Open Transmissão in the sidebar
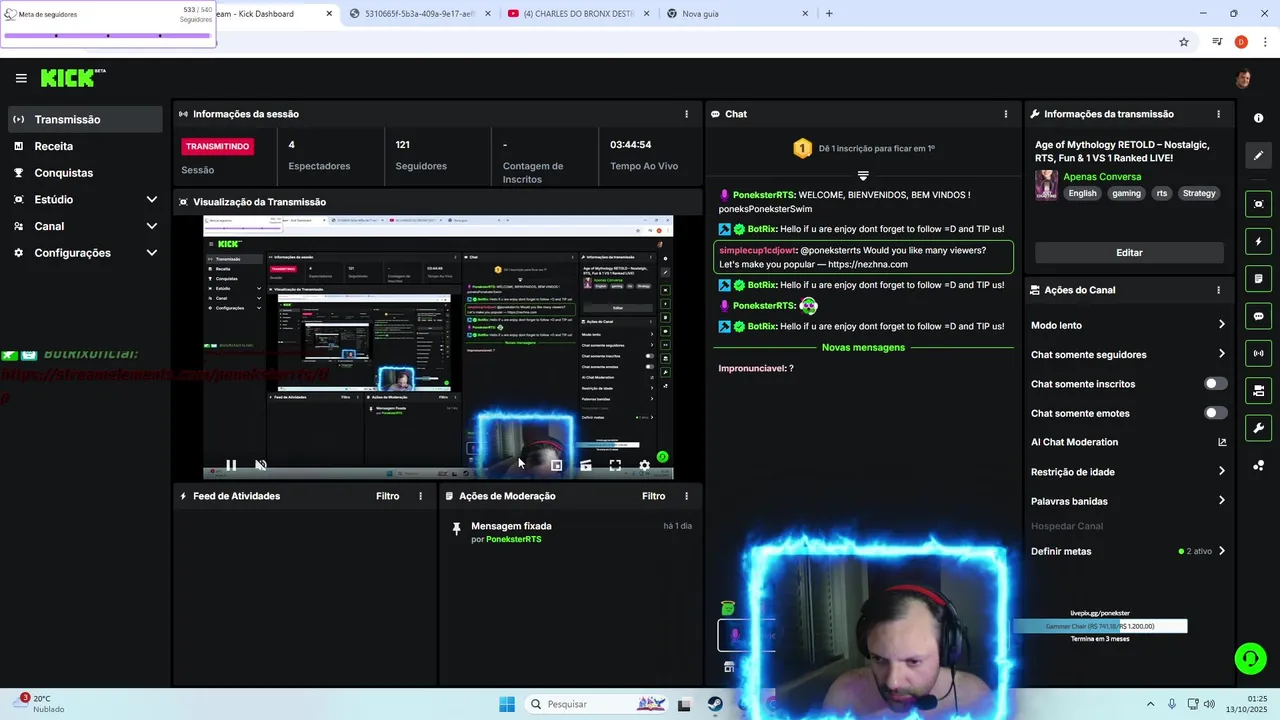 86,119
